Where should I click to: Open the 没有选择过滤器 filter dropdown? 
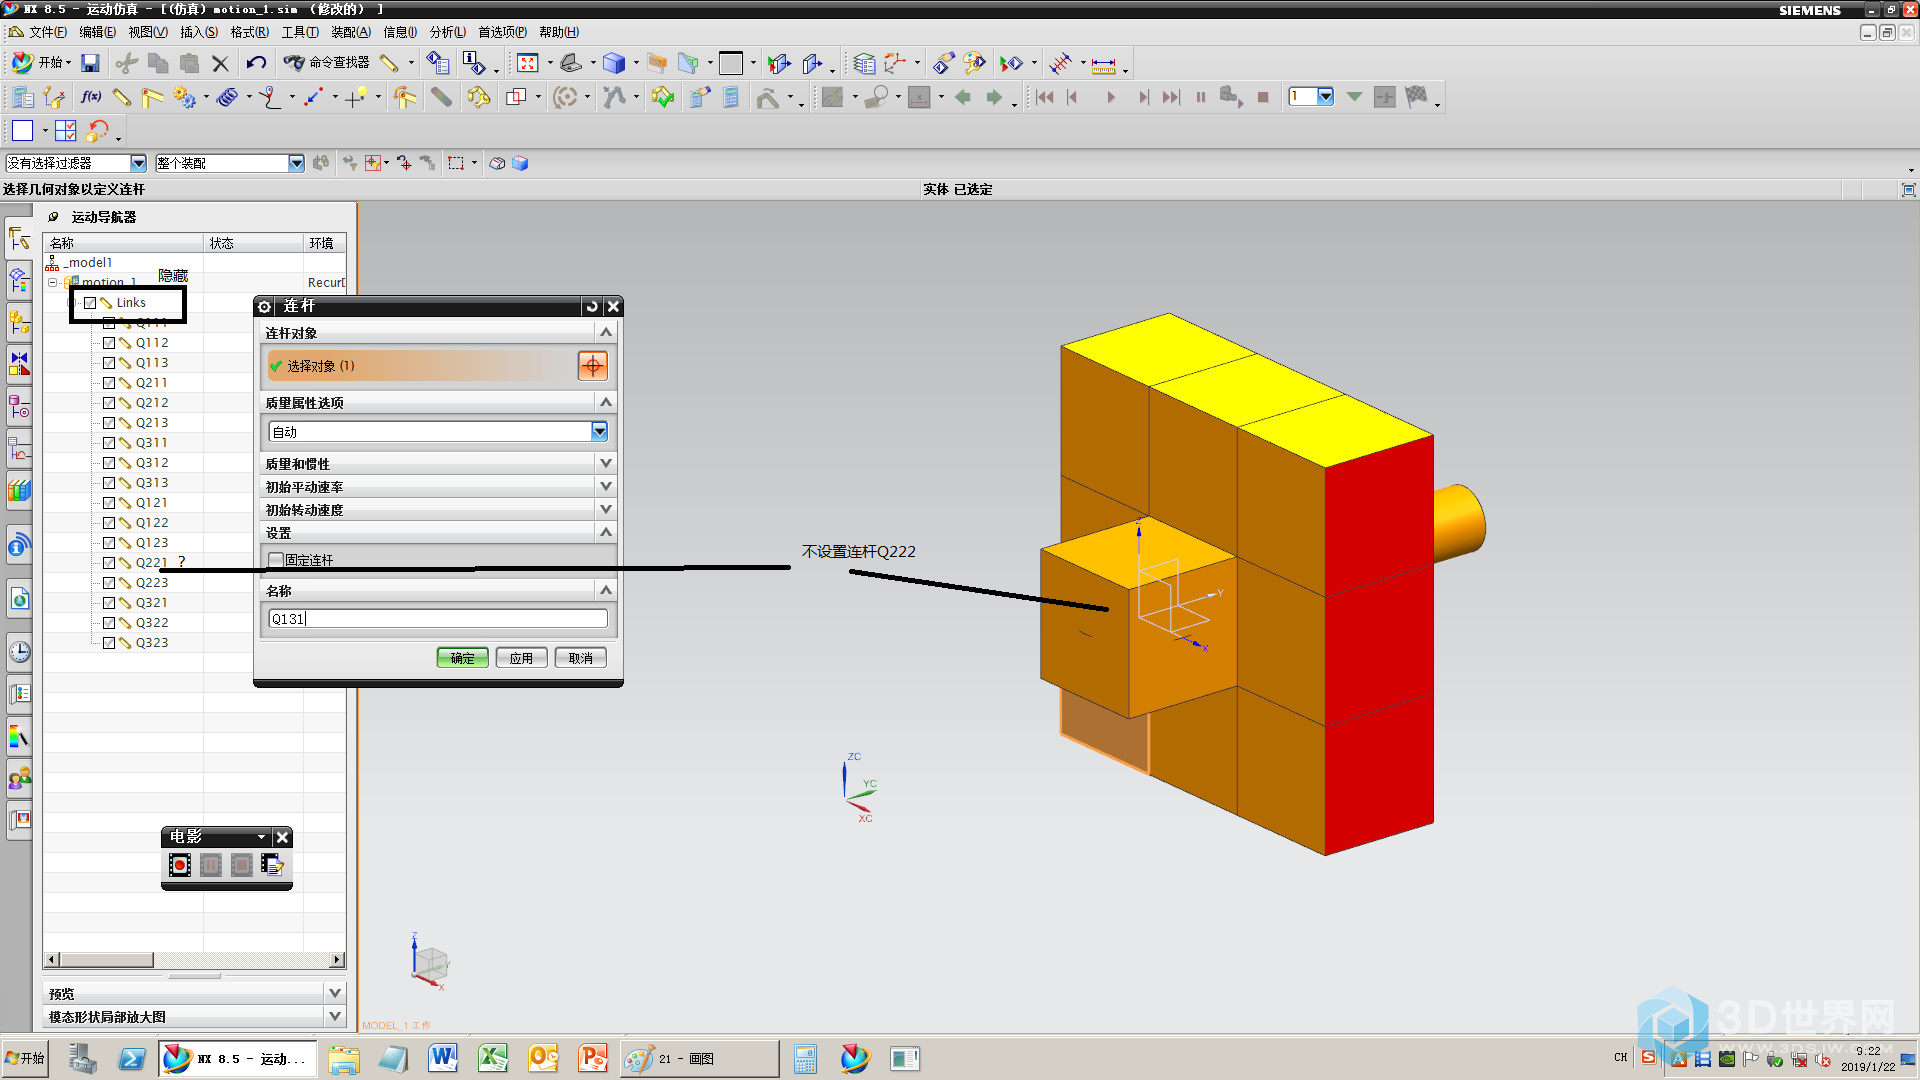(138, 163)
